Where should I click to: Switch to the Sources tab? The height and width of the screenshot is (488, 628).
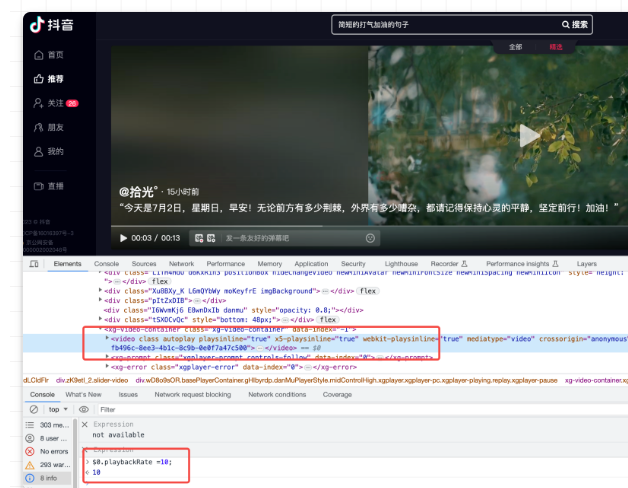coord(144,264)
